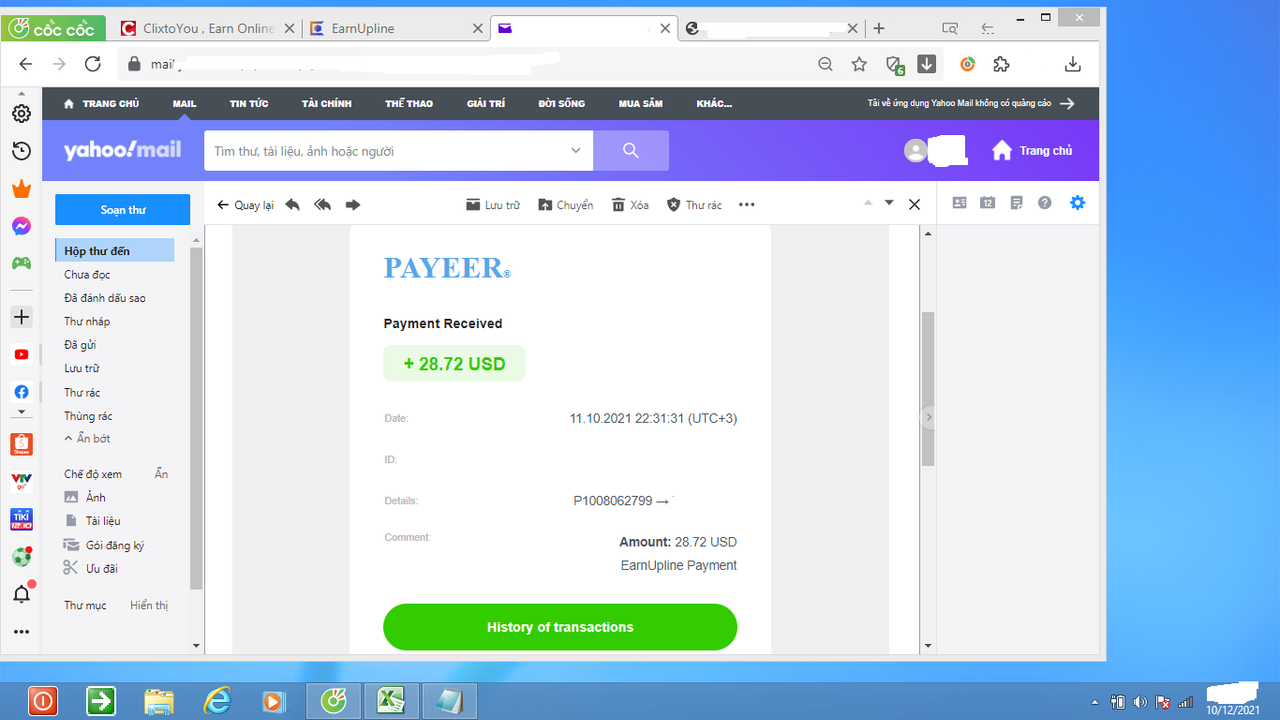Open the THỂ THAO menu item

(409, 104)
